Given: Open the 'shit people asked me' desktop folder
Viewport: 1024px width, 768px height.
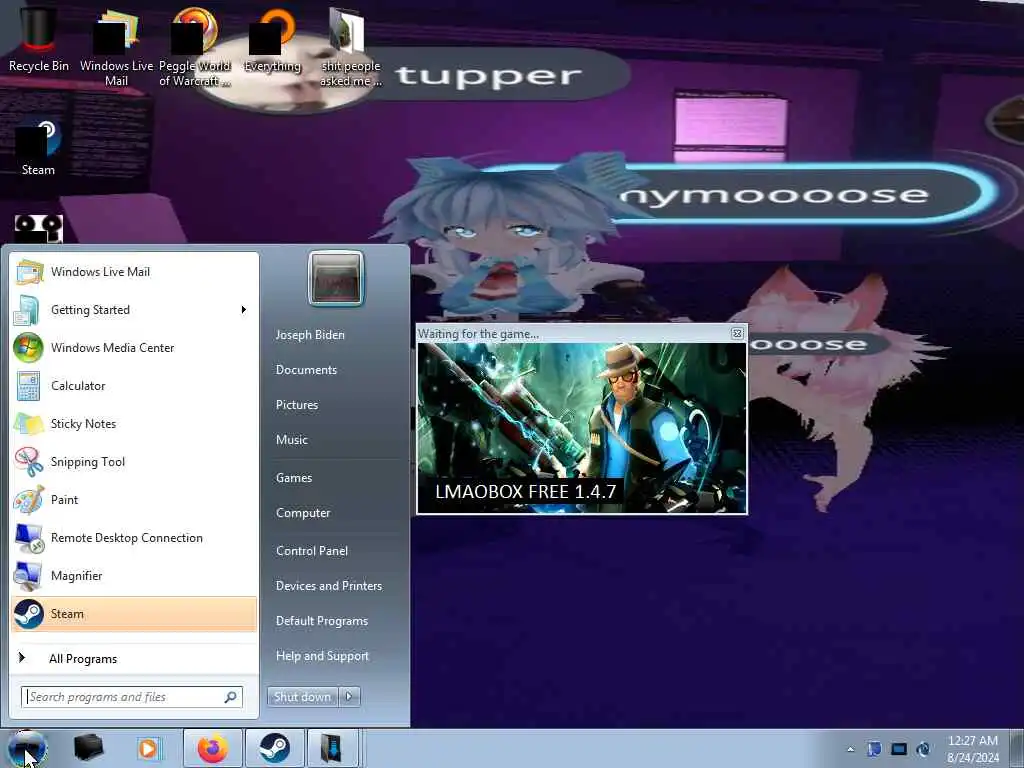Looking at the screenshot, I should pos(350,47).
